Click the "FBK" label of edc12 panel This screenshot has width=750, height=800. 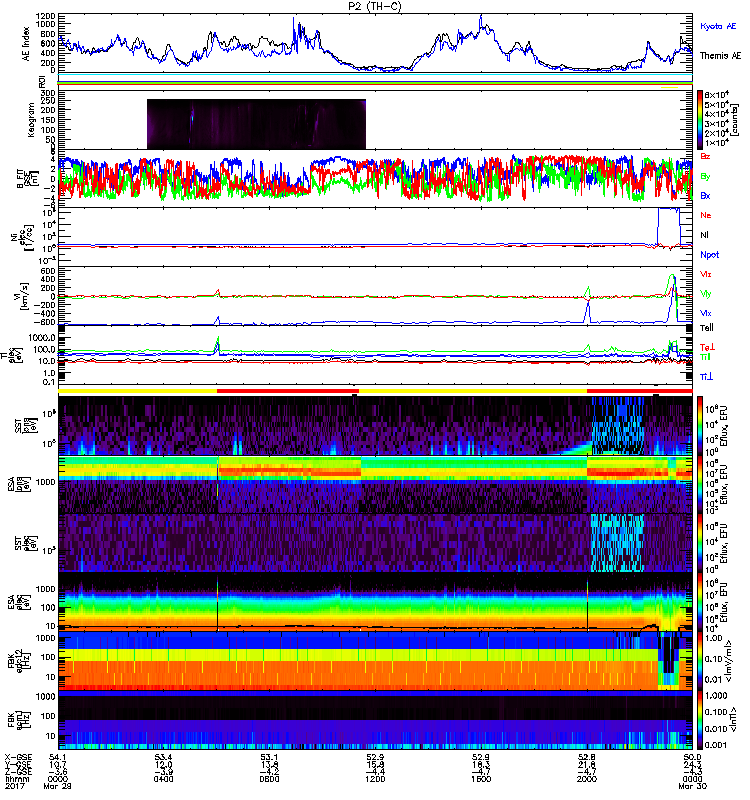click(11, 661)
